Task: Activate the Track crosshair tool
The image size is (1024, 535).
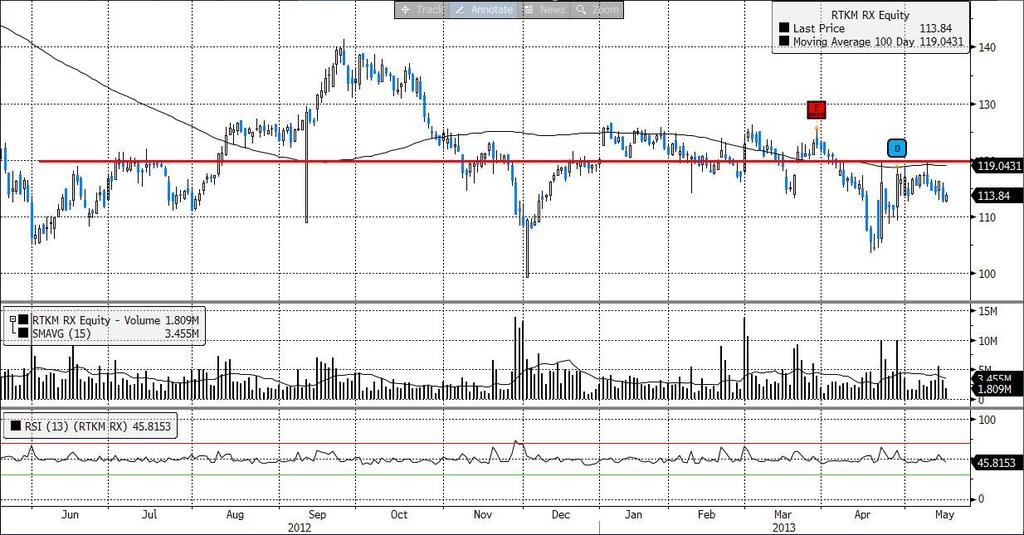Action: tap(422, 10)
